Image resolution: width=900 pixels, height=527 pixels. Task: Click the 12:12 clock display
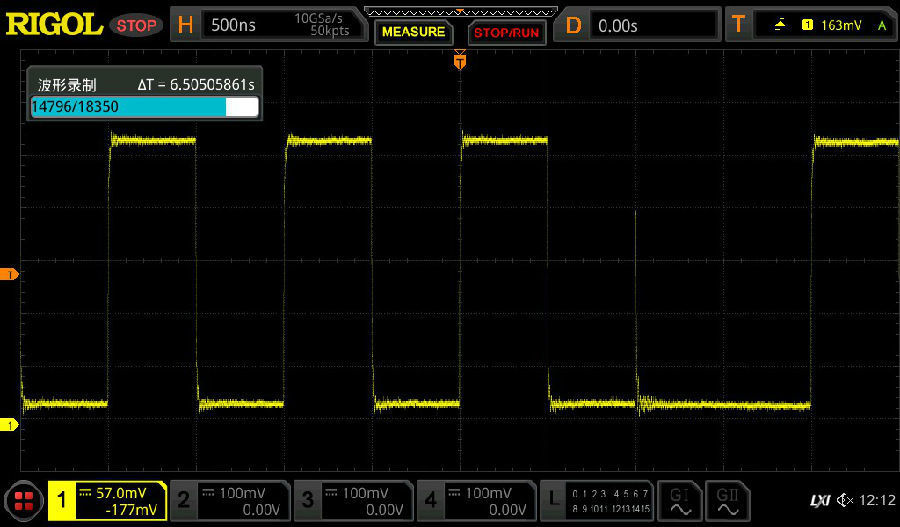coord(877,501)
